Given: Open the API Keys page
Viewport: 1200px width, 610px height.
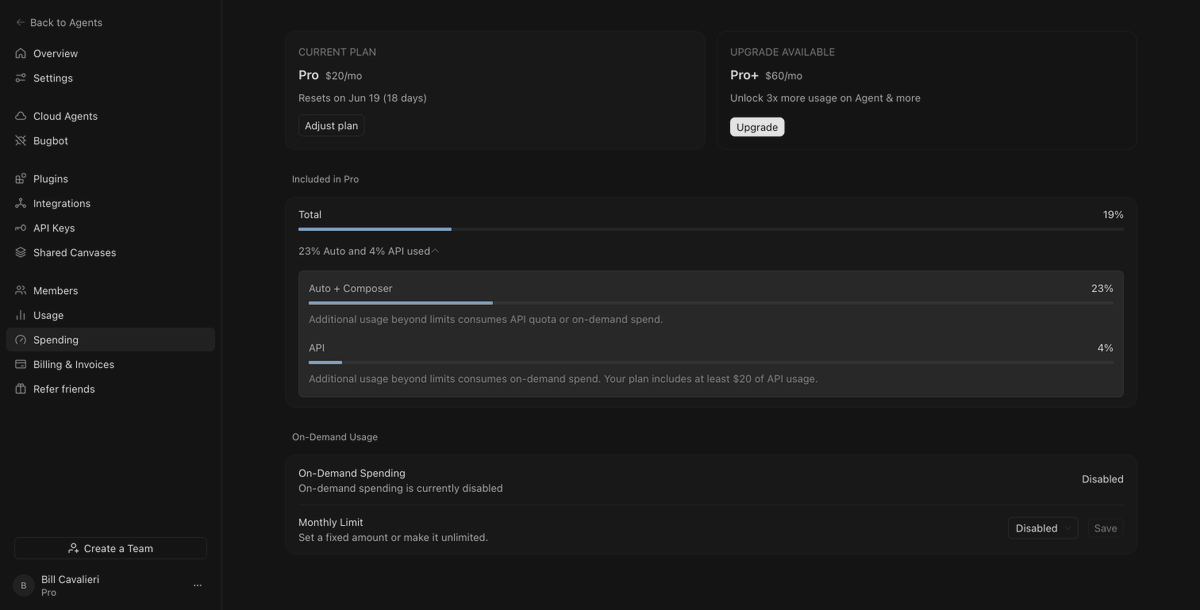Looking at the screenshot, I should coord(110,228).
